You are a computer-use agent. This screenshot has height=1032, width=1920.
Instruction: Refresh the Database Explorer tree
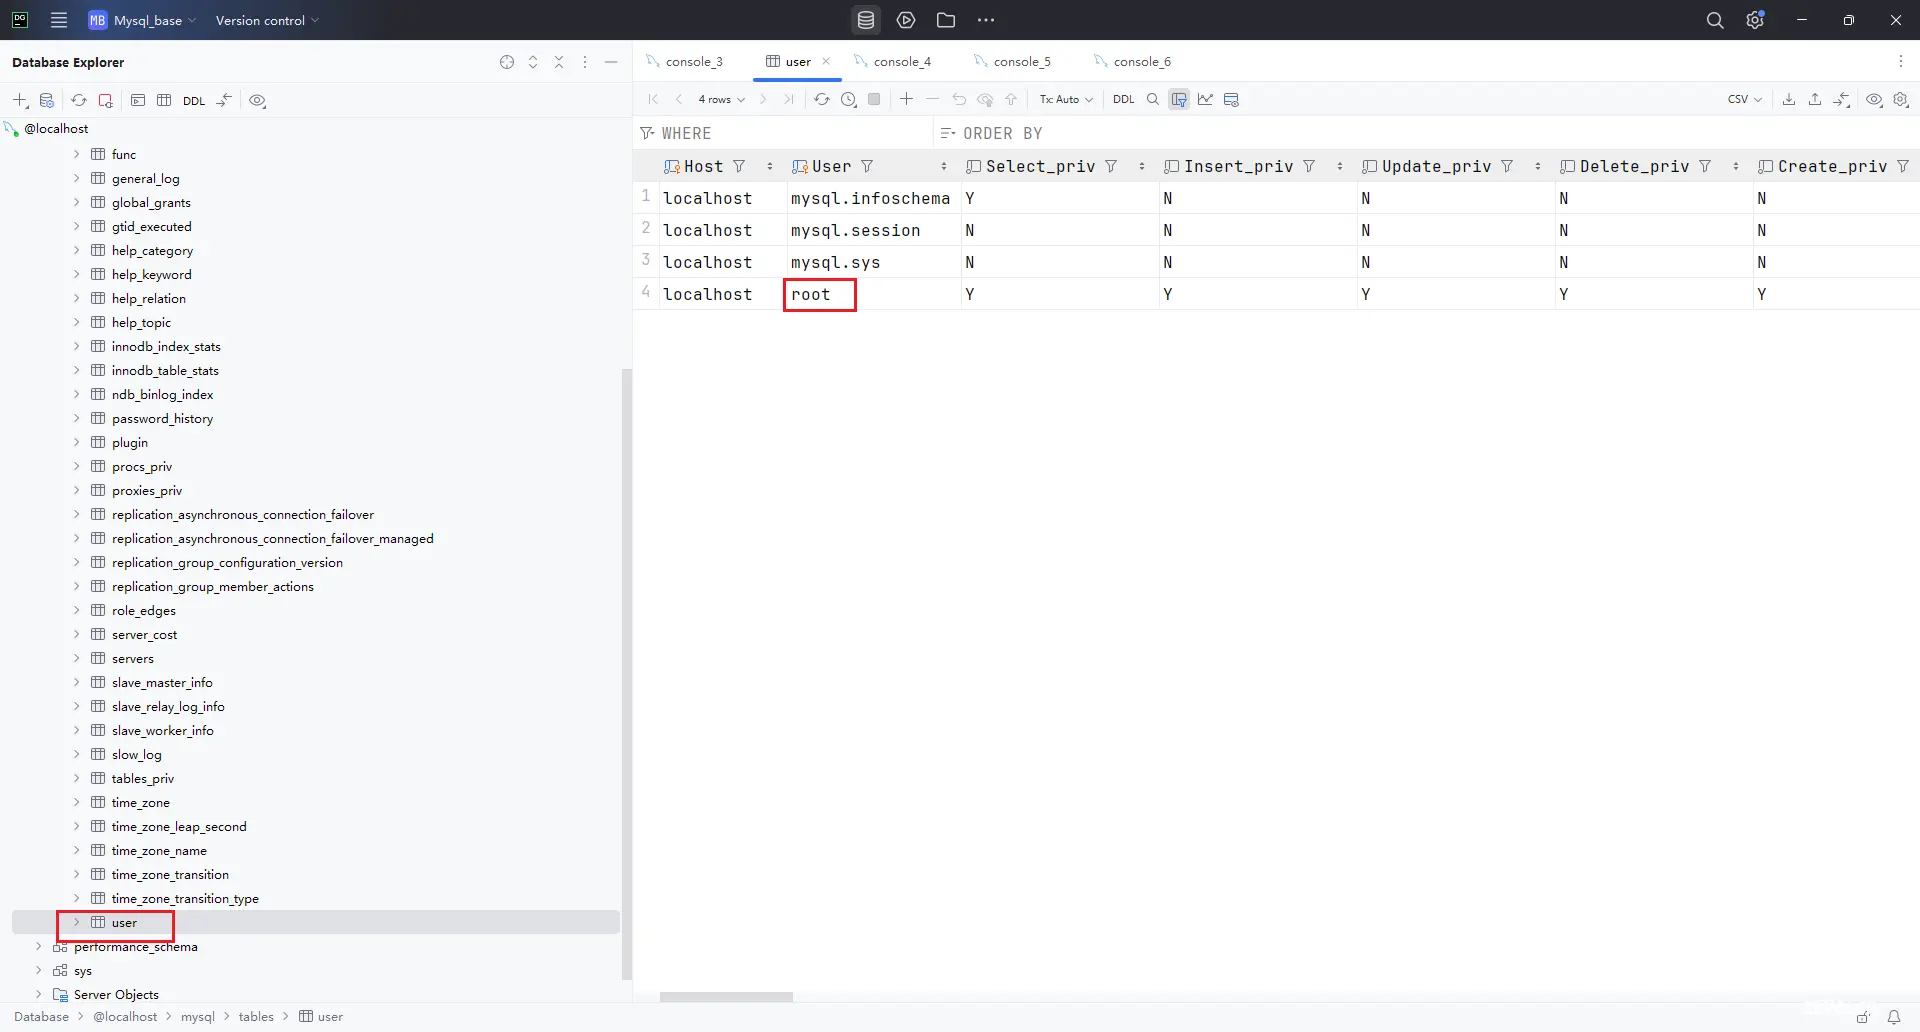point(79,100)
